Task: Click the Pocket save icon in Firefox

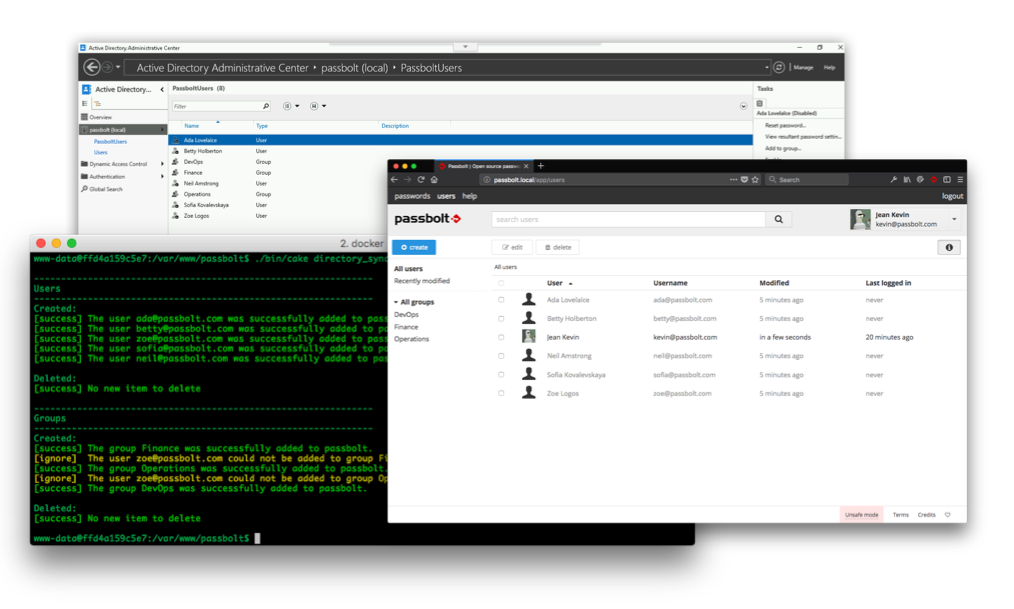Action: click(x=744, y=180)
